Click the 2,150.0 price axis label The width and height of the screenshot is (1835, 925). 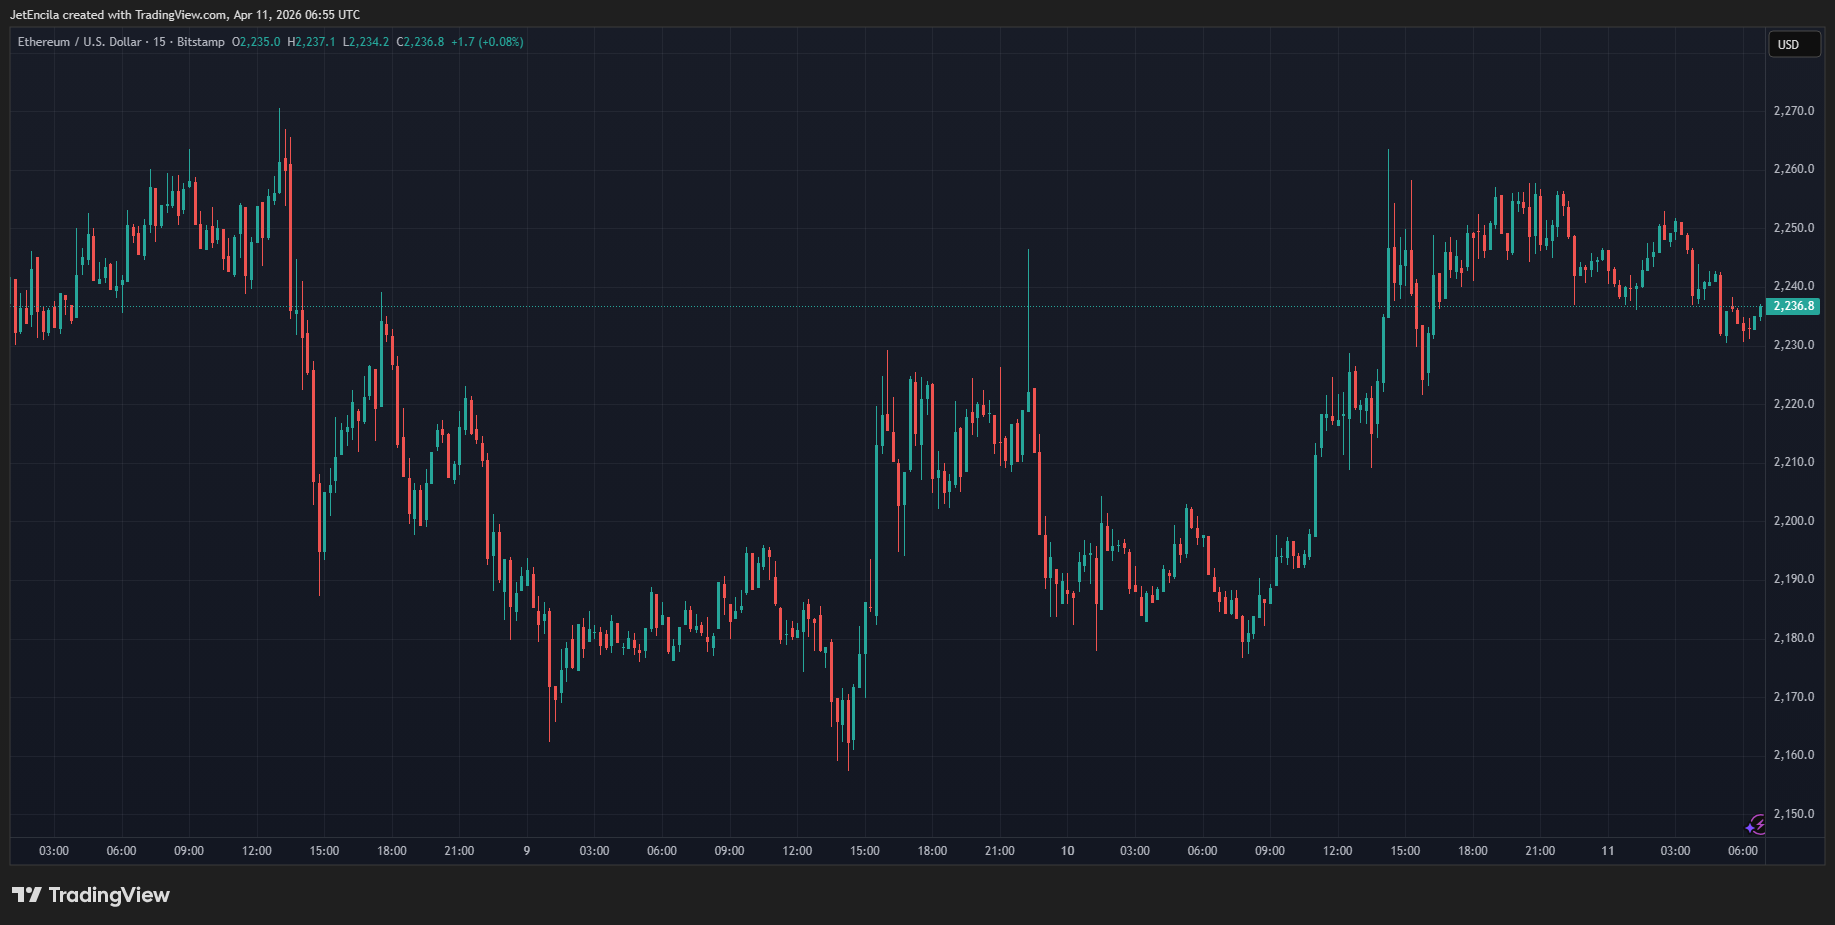1793,814
